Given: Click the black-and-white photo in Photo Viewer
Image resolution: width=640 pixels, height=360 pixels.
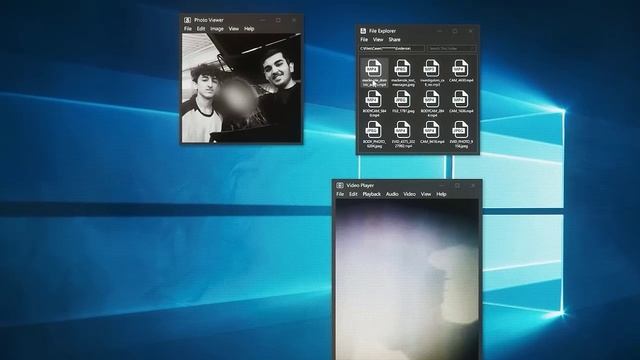Looking at the screenshot, I should (x=241, y=88).
